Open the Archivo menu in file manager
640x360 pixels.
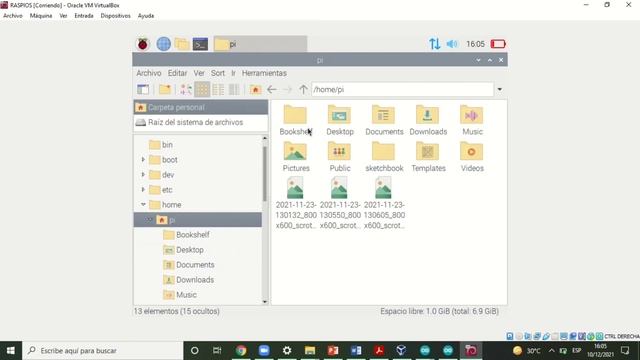(x=149, y=73)
